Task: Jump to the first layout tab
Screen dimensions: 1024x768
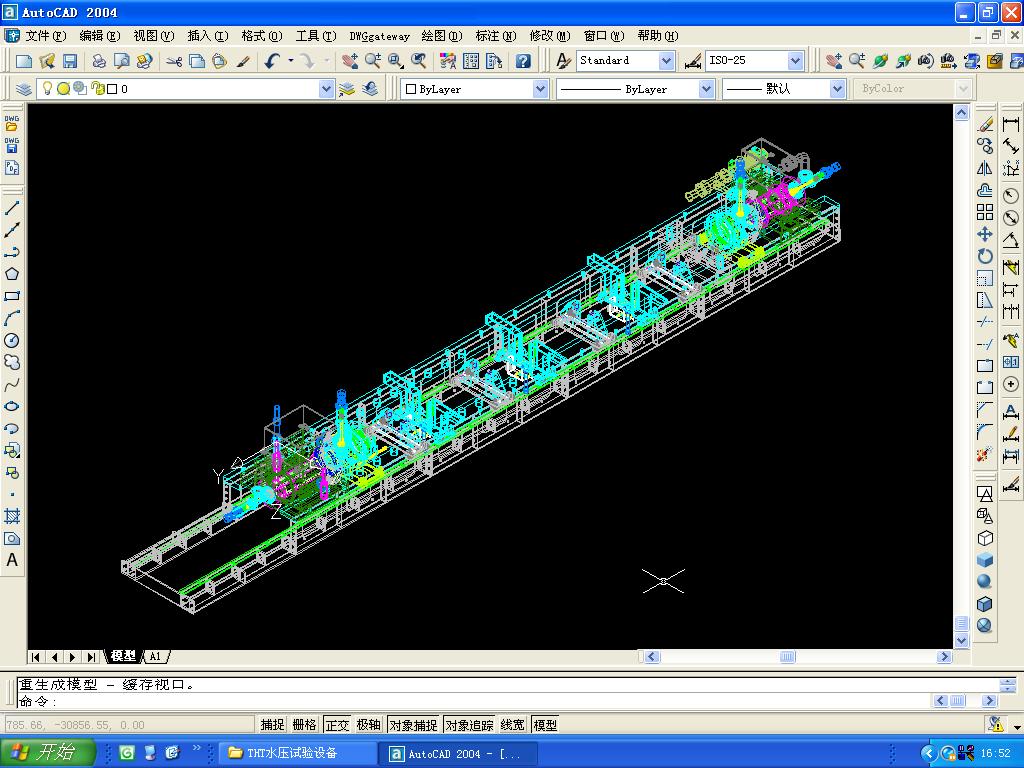Action: coord(35,656)
